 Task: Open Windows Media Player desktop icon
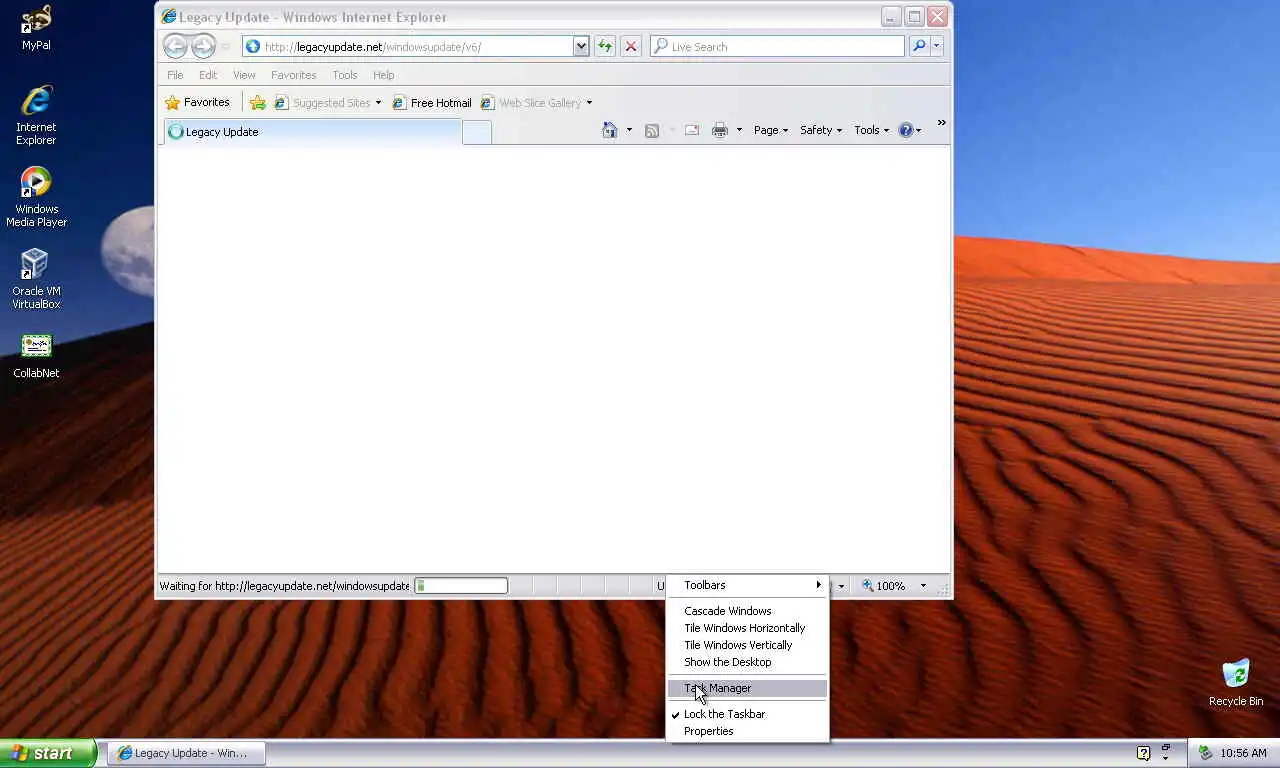pos(36,197)
